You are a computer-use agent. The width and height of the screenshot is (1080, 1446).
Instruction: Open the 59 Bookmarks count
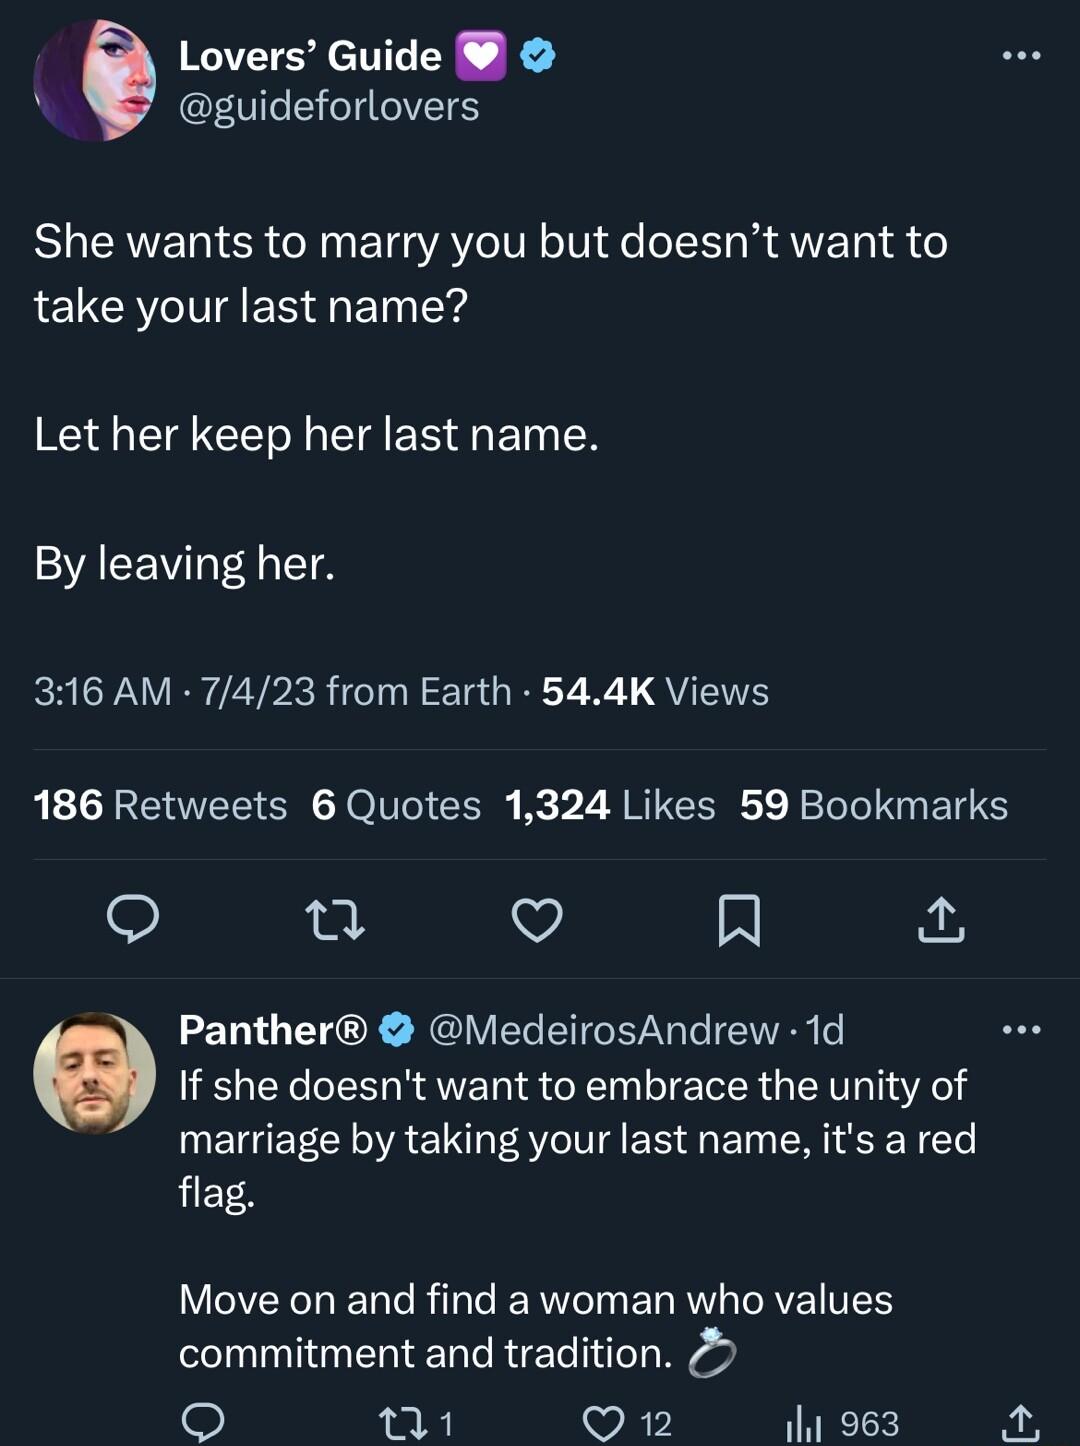click(873, 804)
